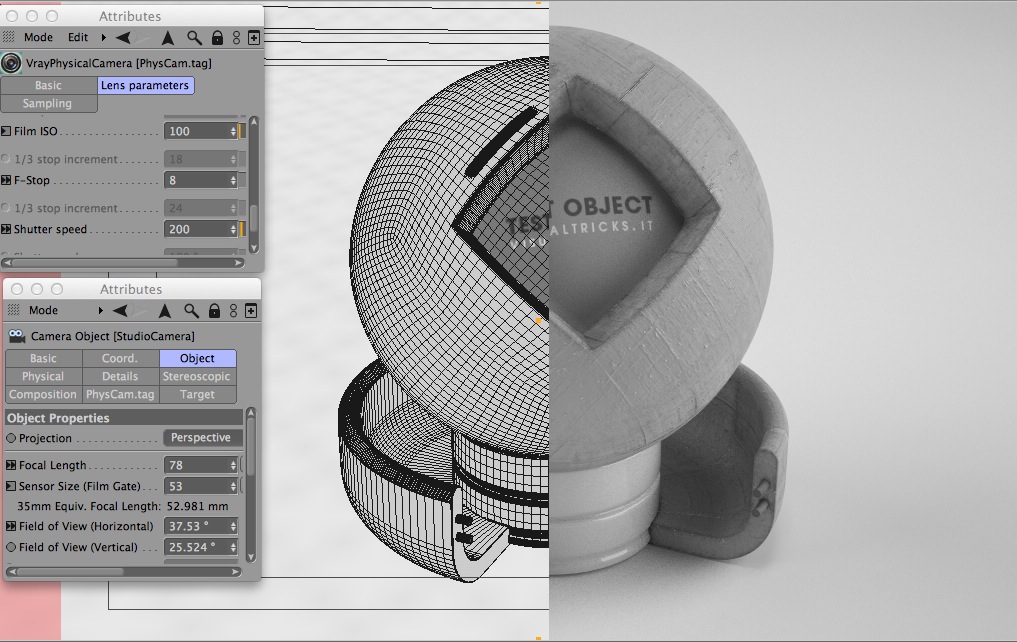
Task: Toggle F-Stop animation checkbox
Action: coord(6,180)
